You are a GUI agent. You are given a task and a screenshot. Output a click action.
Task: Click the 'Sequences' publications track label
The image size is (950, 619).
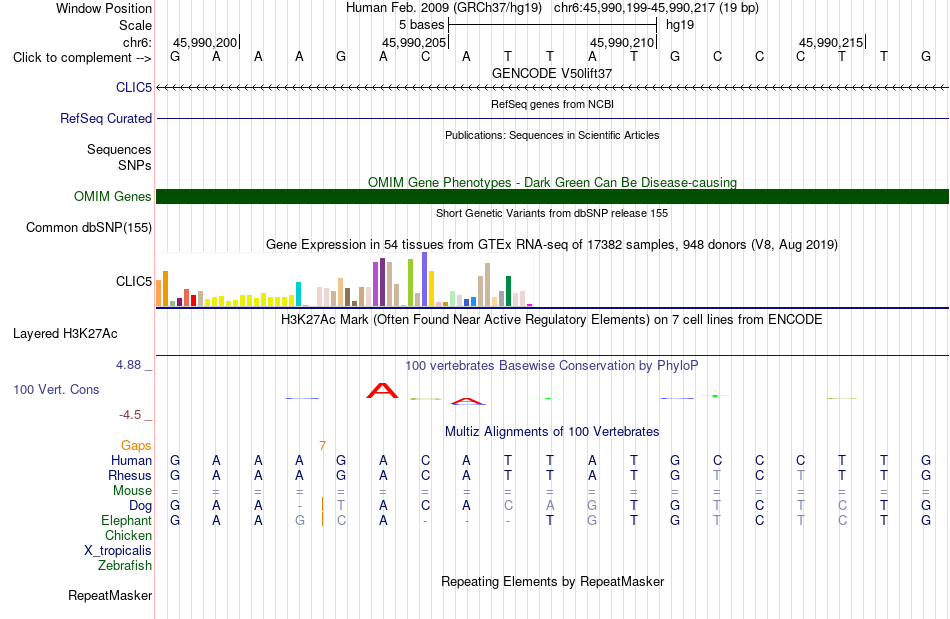coord(119,149)
